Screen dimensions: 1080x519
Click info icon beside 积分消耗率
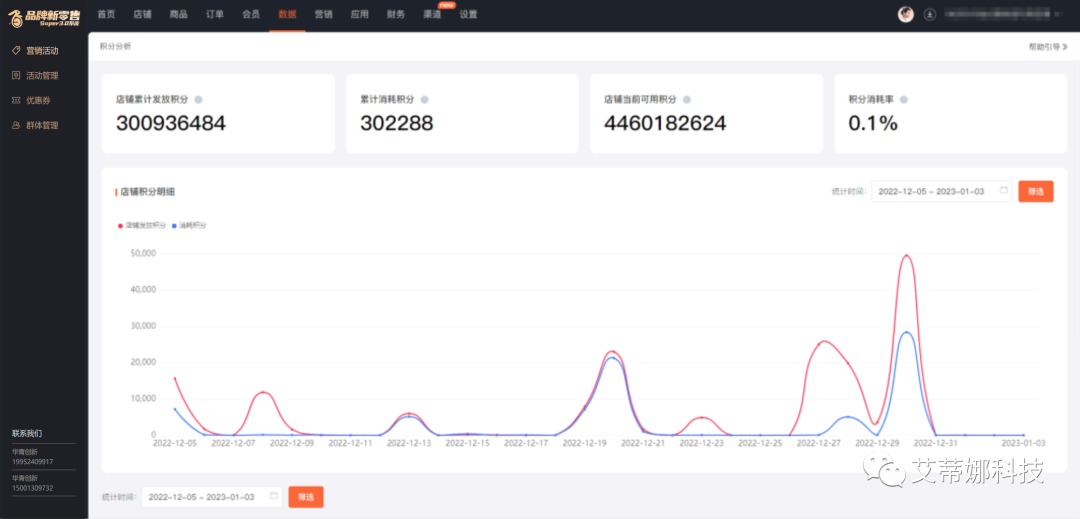(904, 99)
